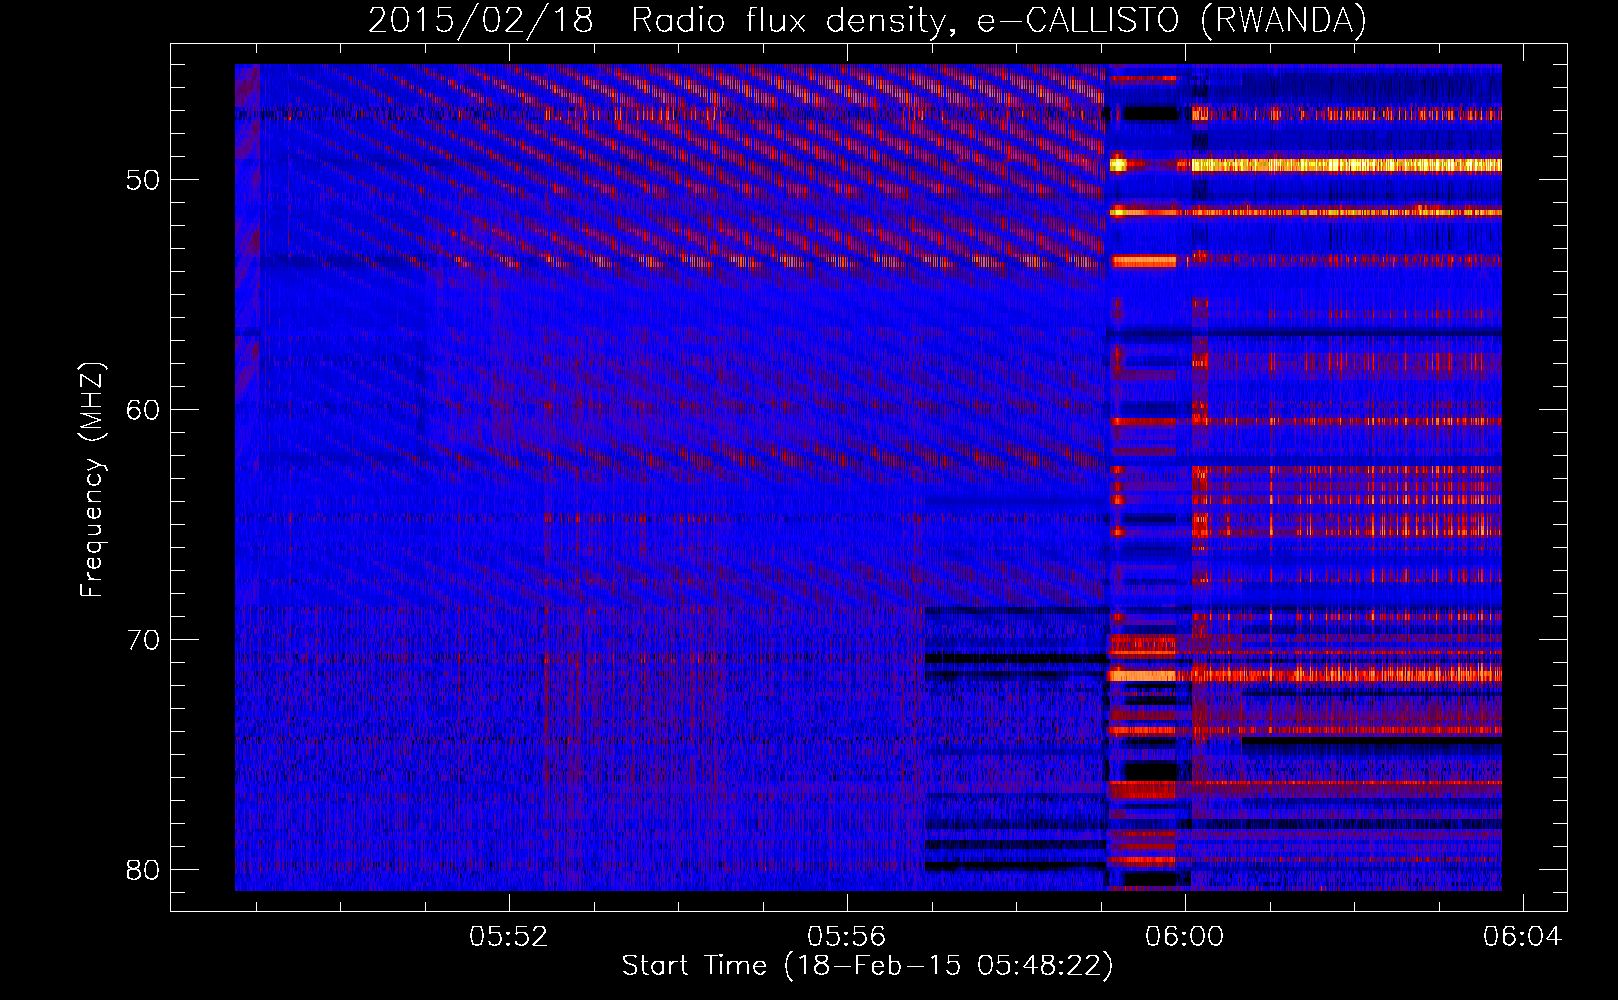1618x1000 pixels.
Task: Select the 06:00 time axis label
Action: pos(1185,936)
